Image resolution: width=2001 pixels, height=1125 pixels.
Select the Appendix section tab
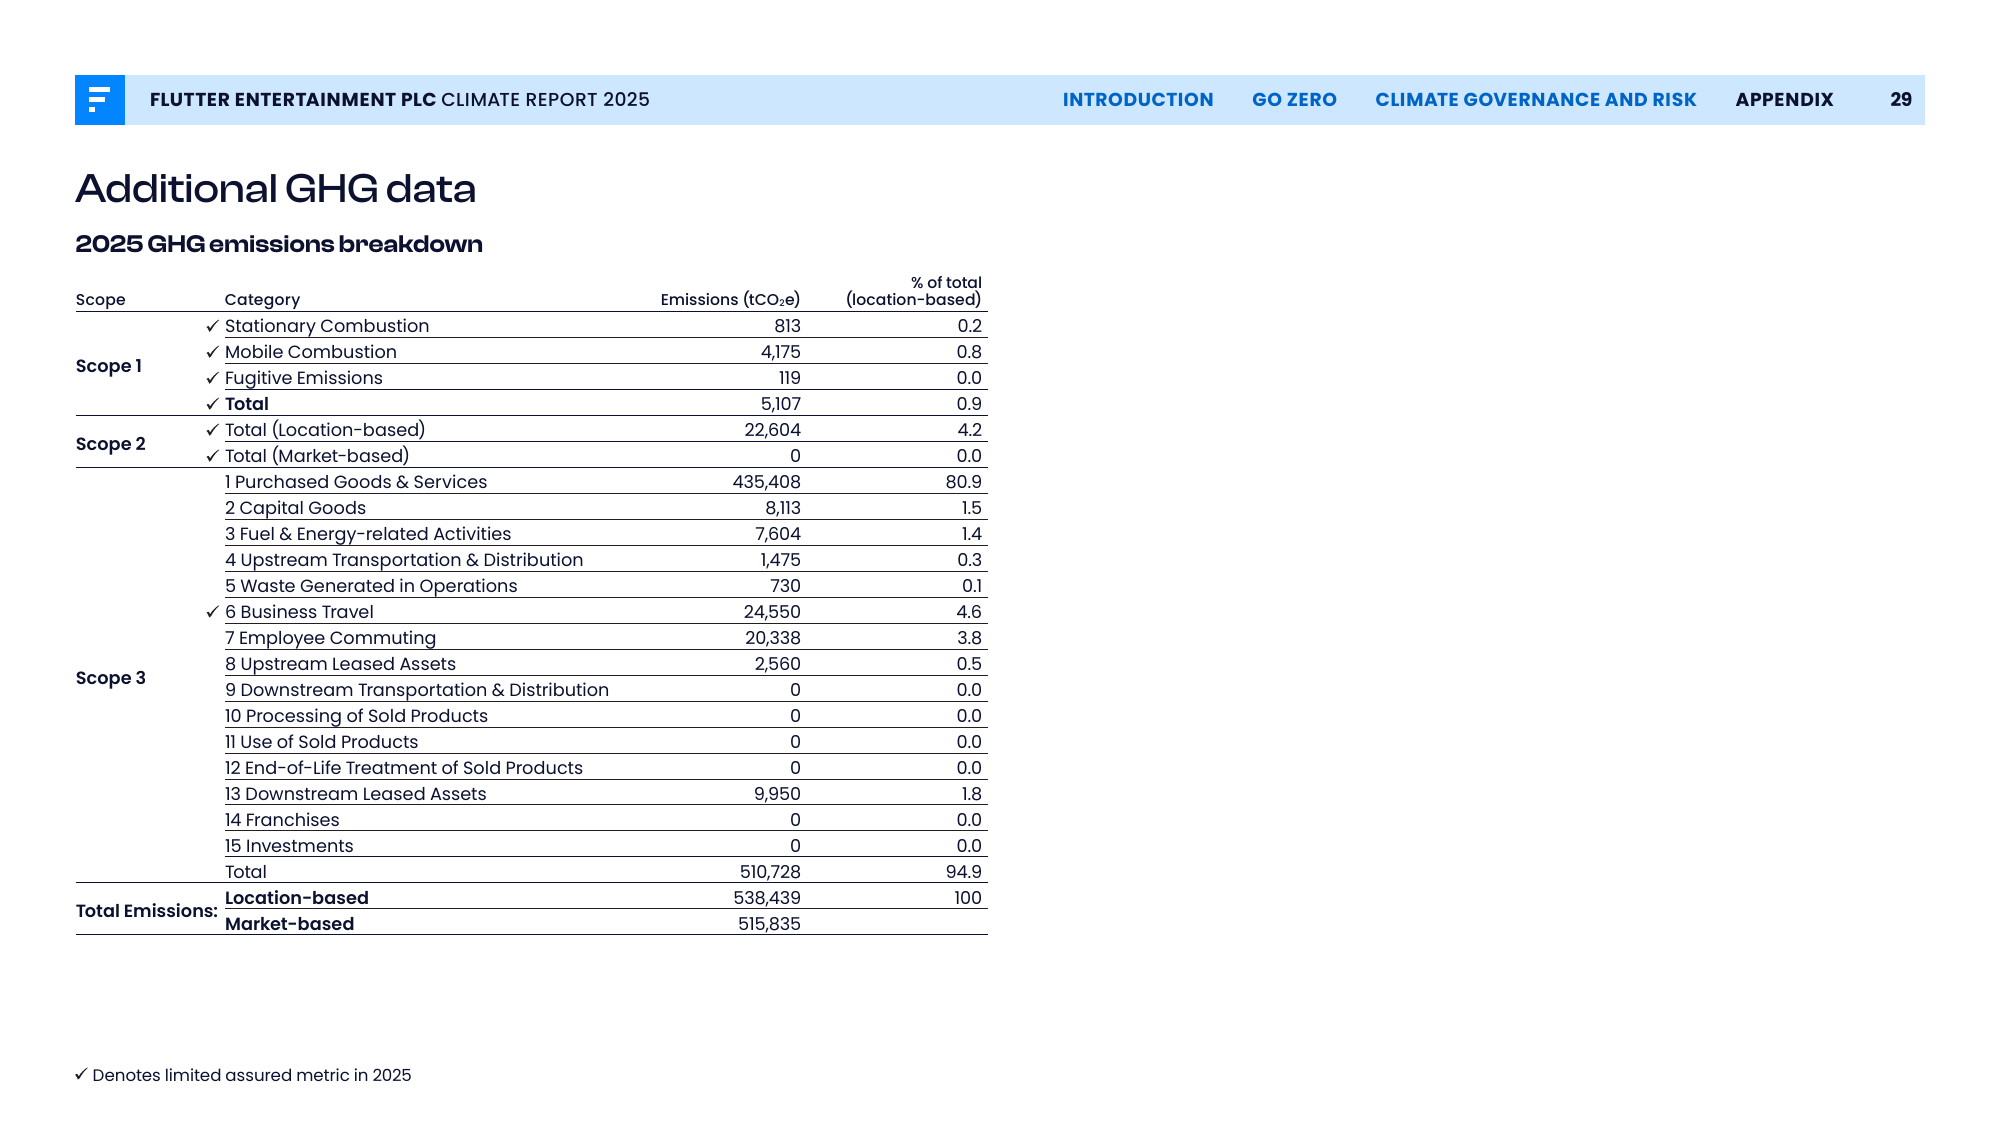1784,100
